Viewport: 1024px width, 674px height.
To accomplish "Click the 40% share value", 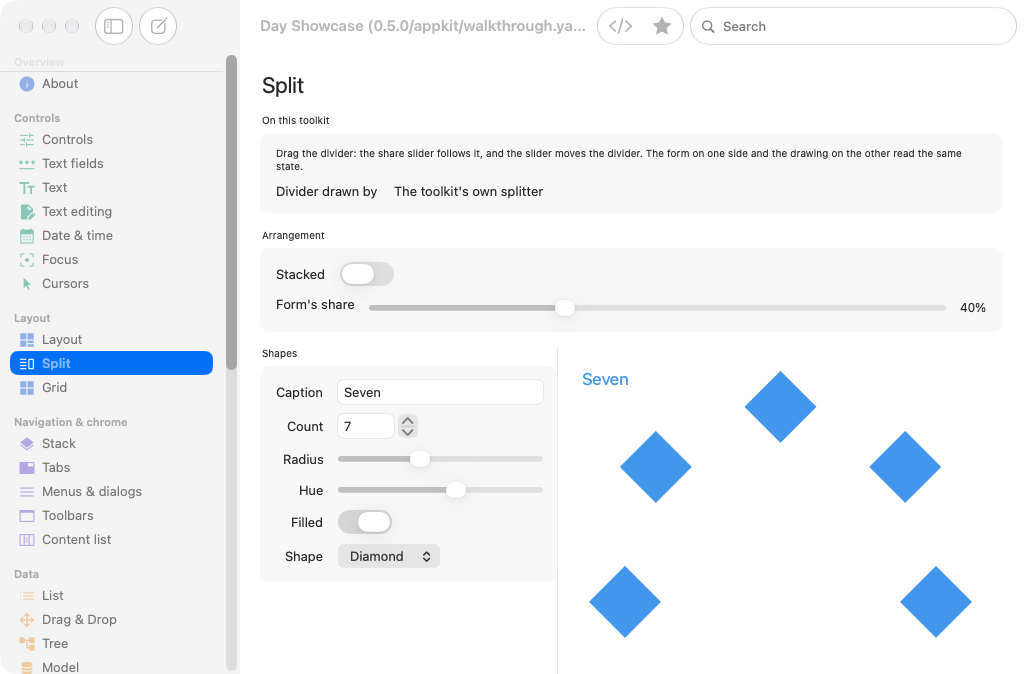I will pyautogui.click(x=972, y=308).
